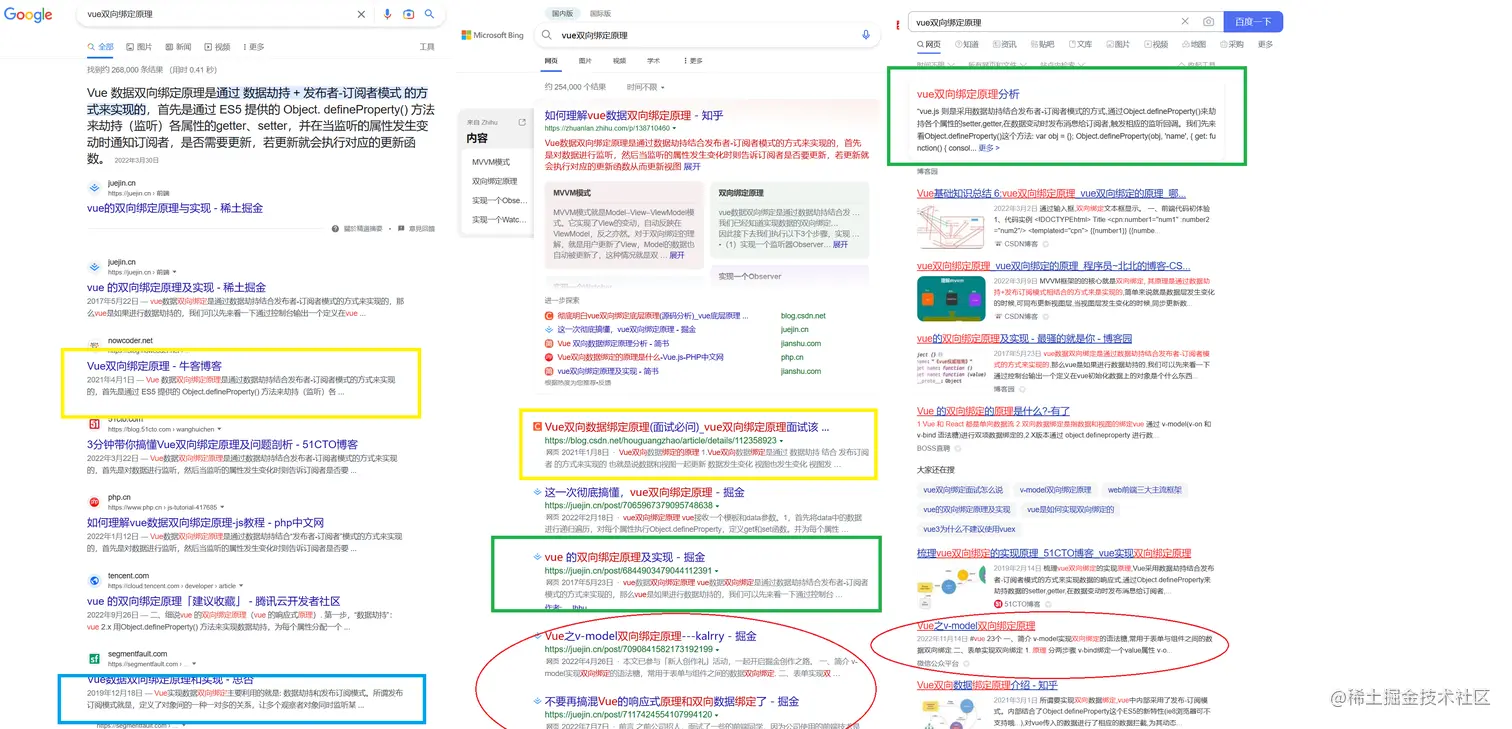Open green MVVM thumbnail in Baidu results
The image size is (1512, 729).
click(x=952, y=298)
